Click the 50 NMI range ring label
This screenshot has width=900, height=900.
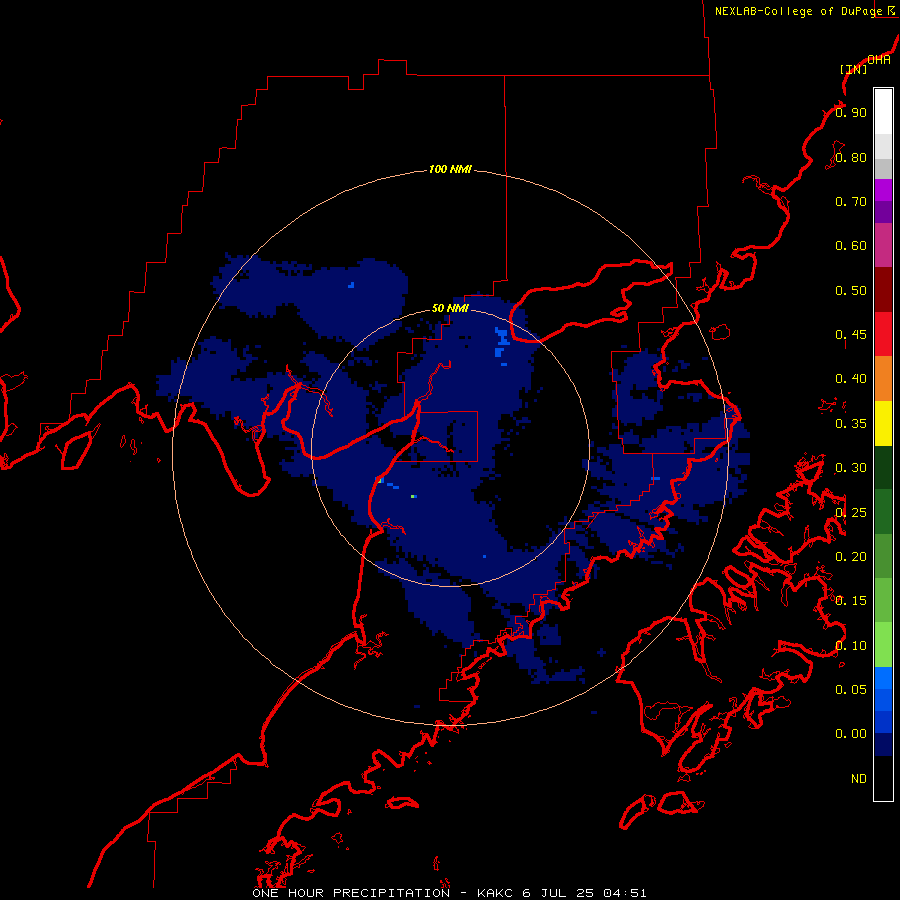pos(450,308)
